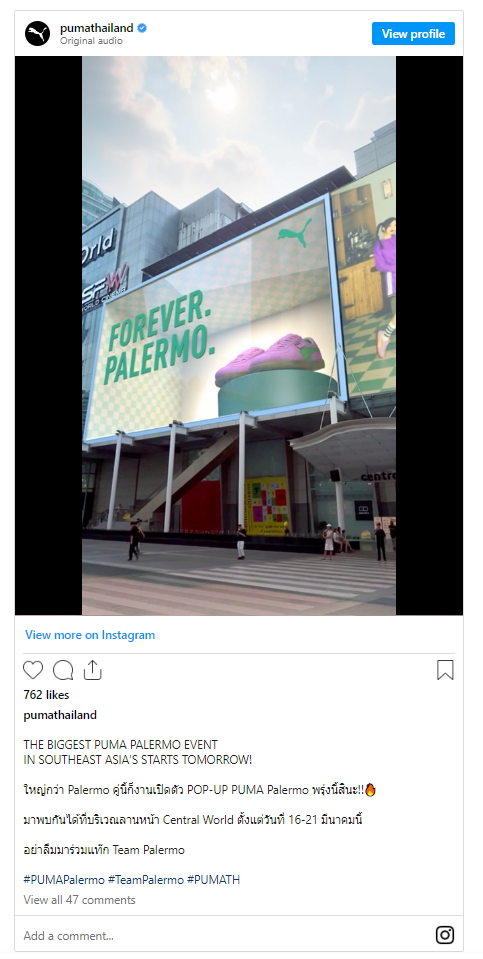This screenshot has width=483, height=959.
Task: Click the pumathailand name above the caption
Action: coord(60,715)
